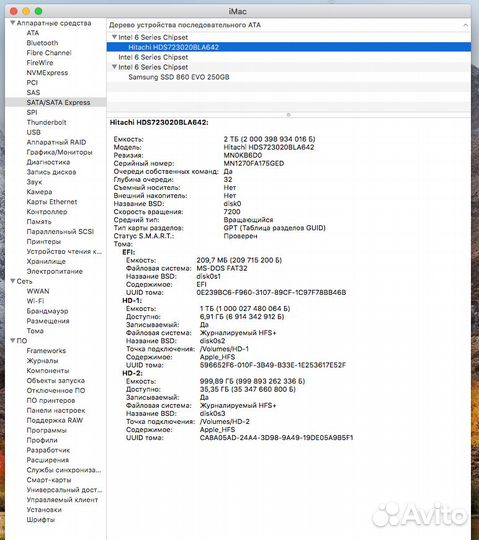This screenshot has width=479, height=540.
Task: Select Журналы entry
Action: point(42,361)
